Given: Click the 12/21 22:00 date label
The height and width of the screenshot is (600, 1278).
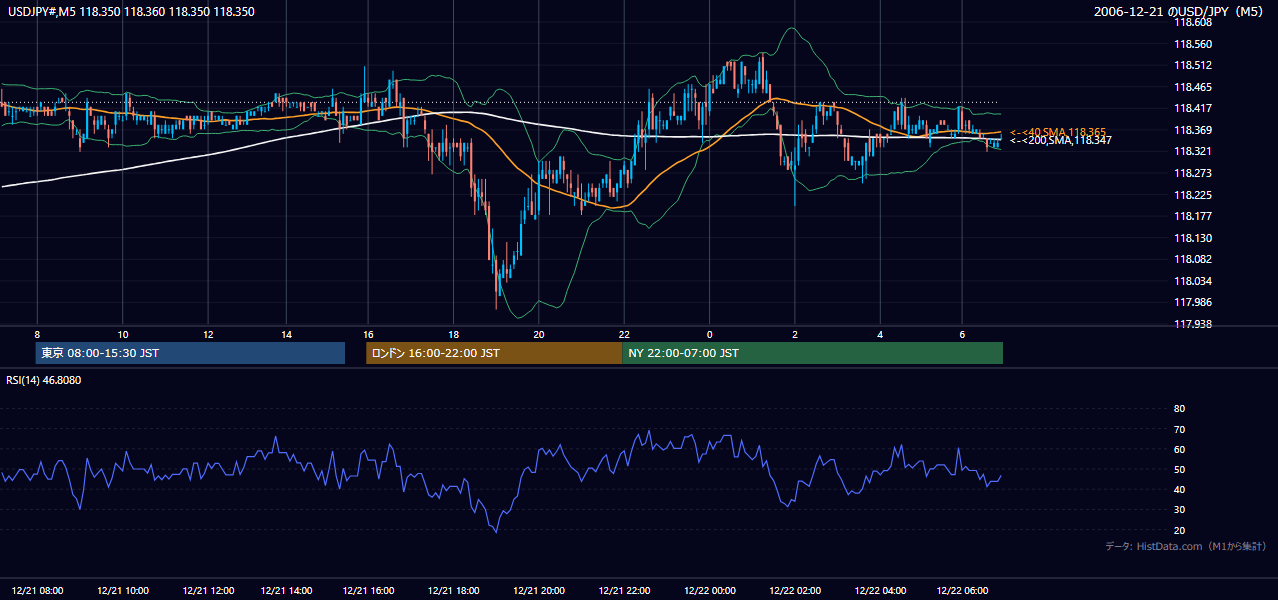Looking at the screenshot, I should point(623,591).
